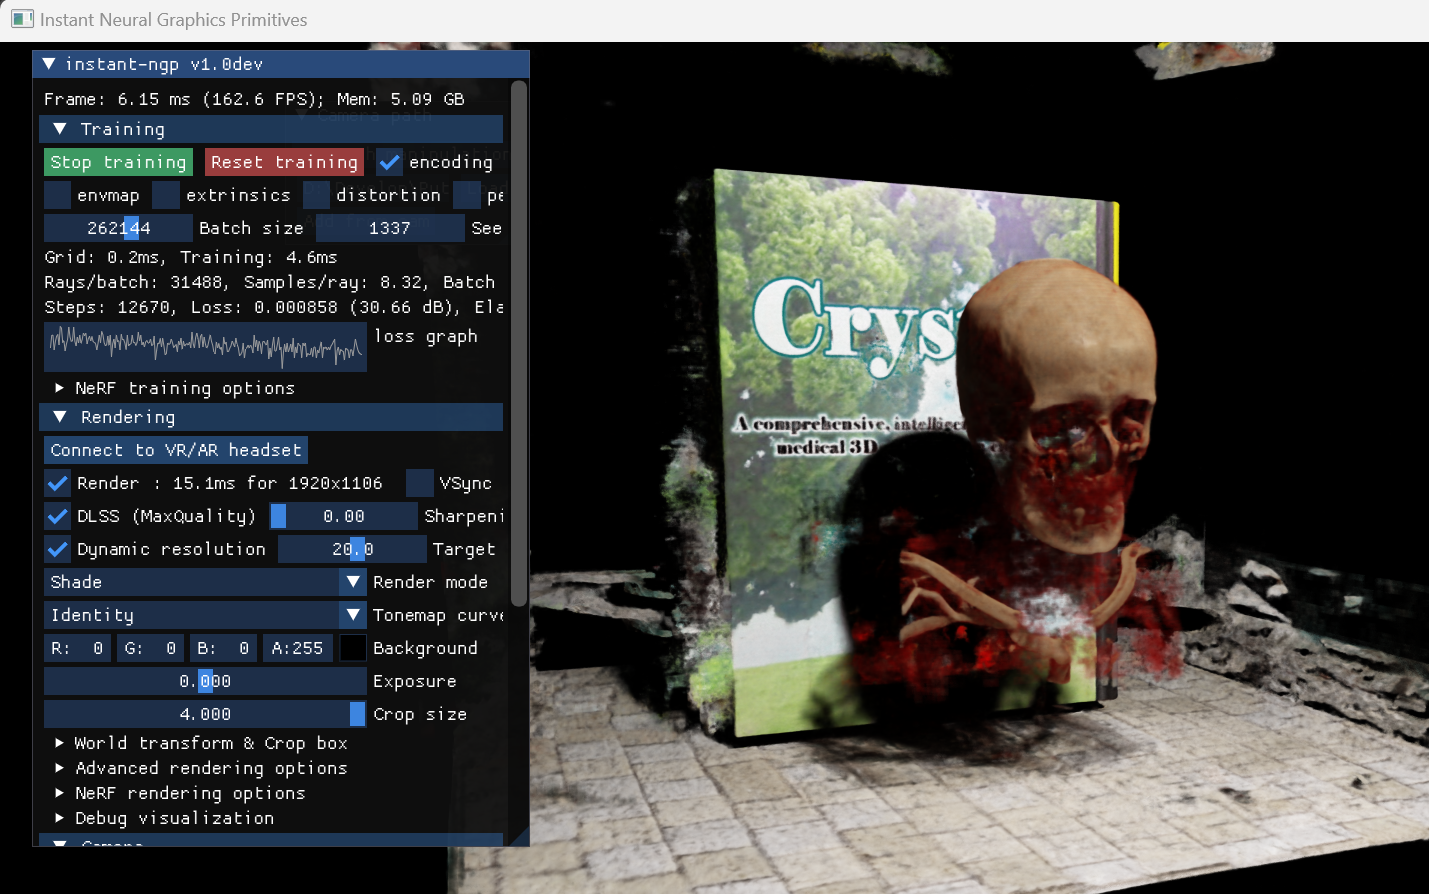Expand NeRF training options
1429x894 pixels.
60,388
